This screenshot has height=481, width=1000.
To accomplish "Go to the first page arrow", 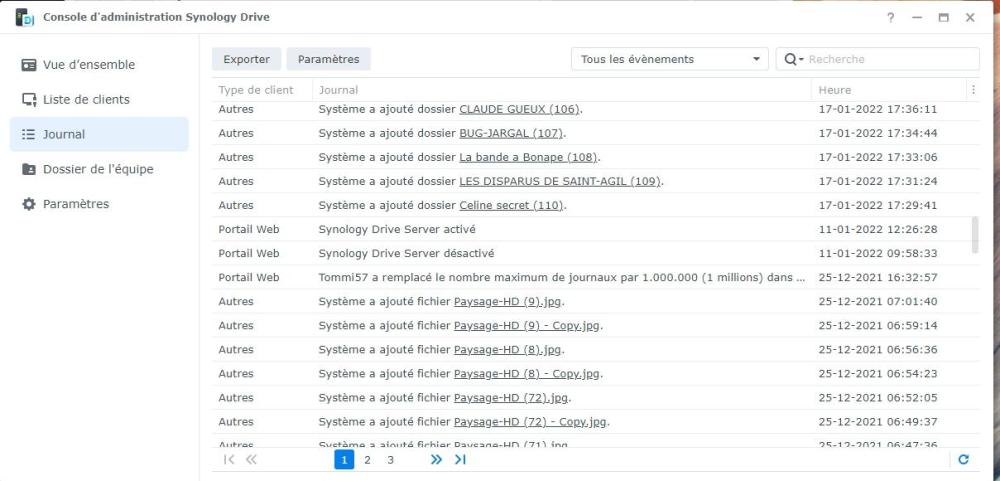I will pos(230,459).
